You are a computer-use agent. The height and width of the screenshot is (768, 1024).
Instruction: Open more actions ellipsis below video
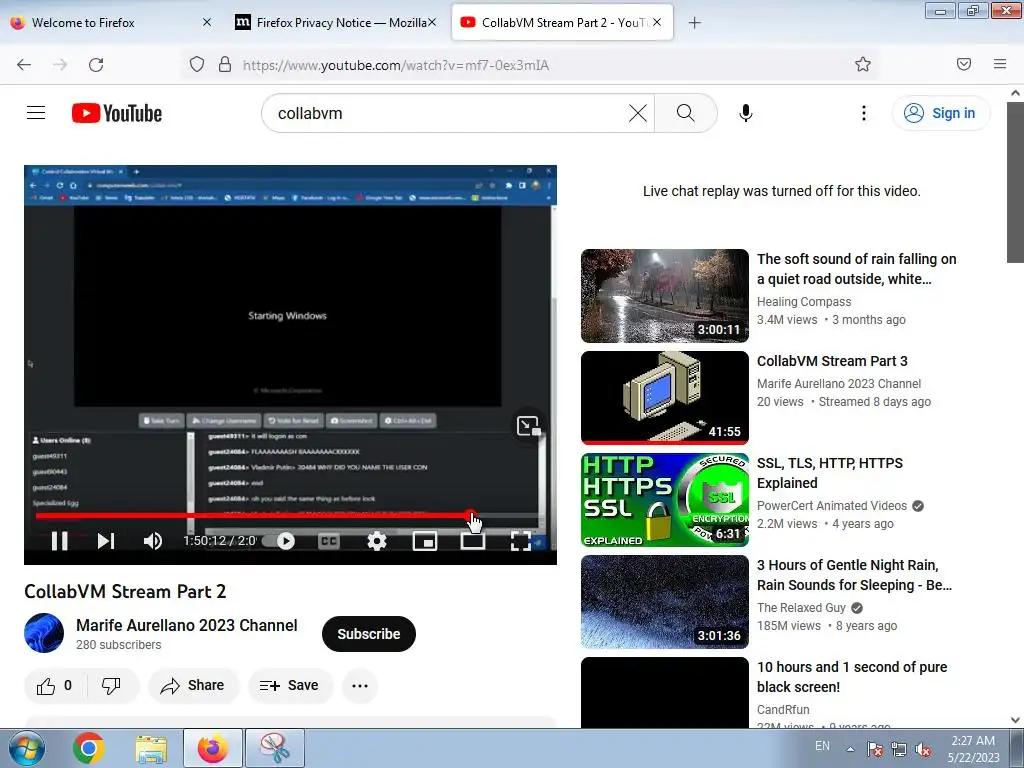click(360, 686)
